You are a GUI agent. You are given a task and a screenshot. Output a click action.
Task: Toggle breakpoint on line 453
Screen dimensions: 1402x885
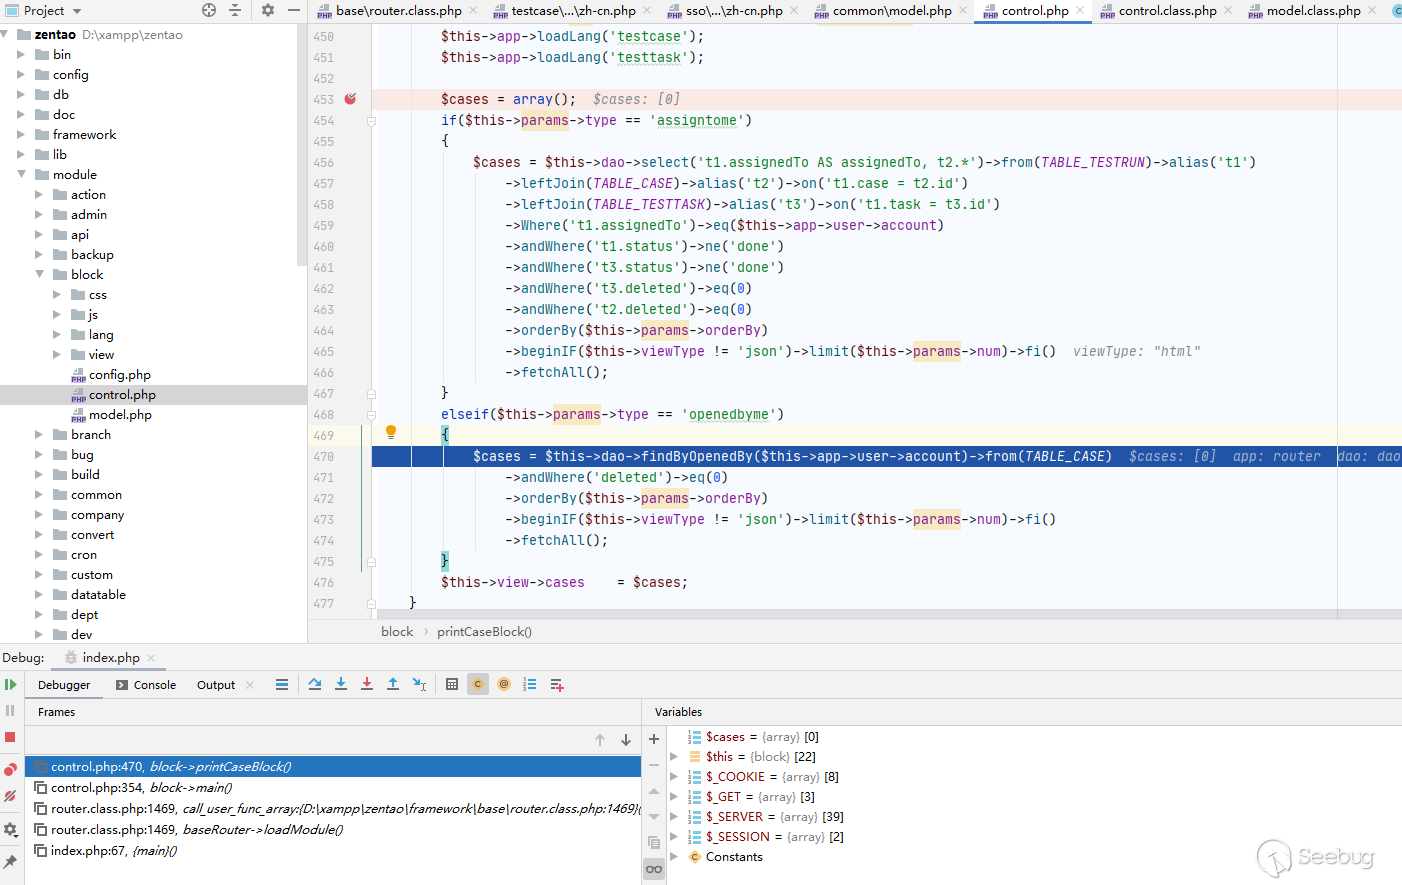[350, 99]
